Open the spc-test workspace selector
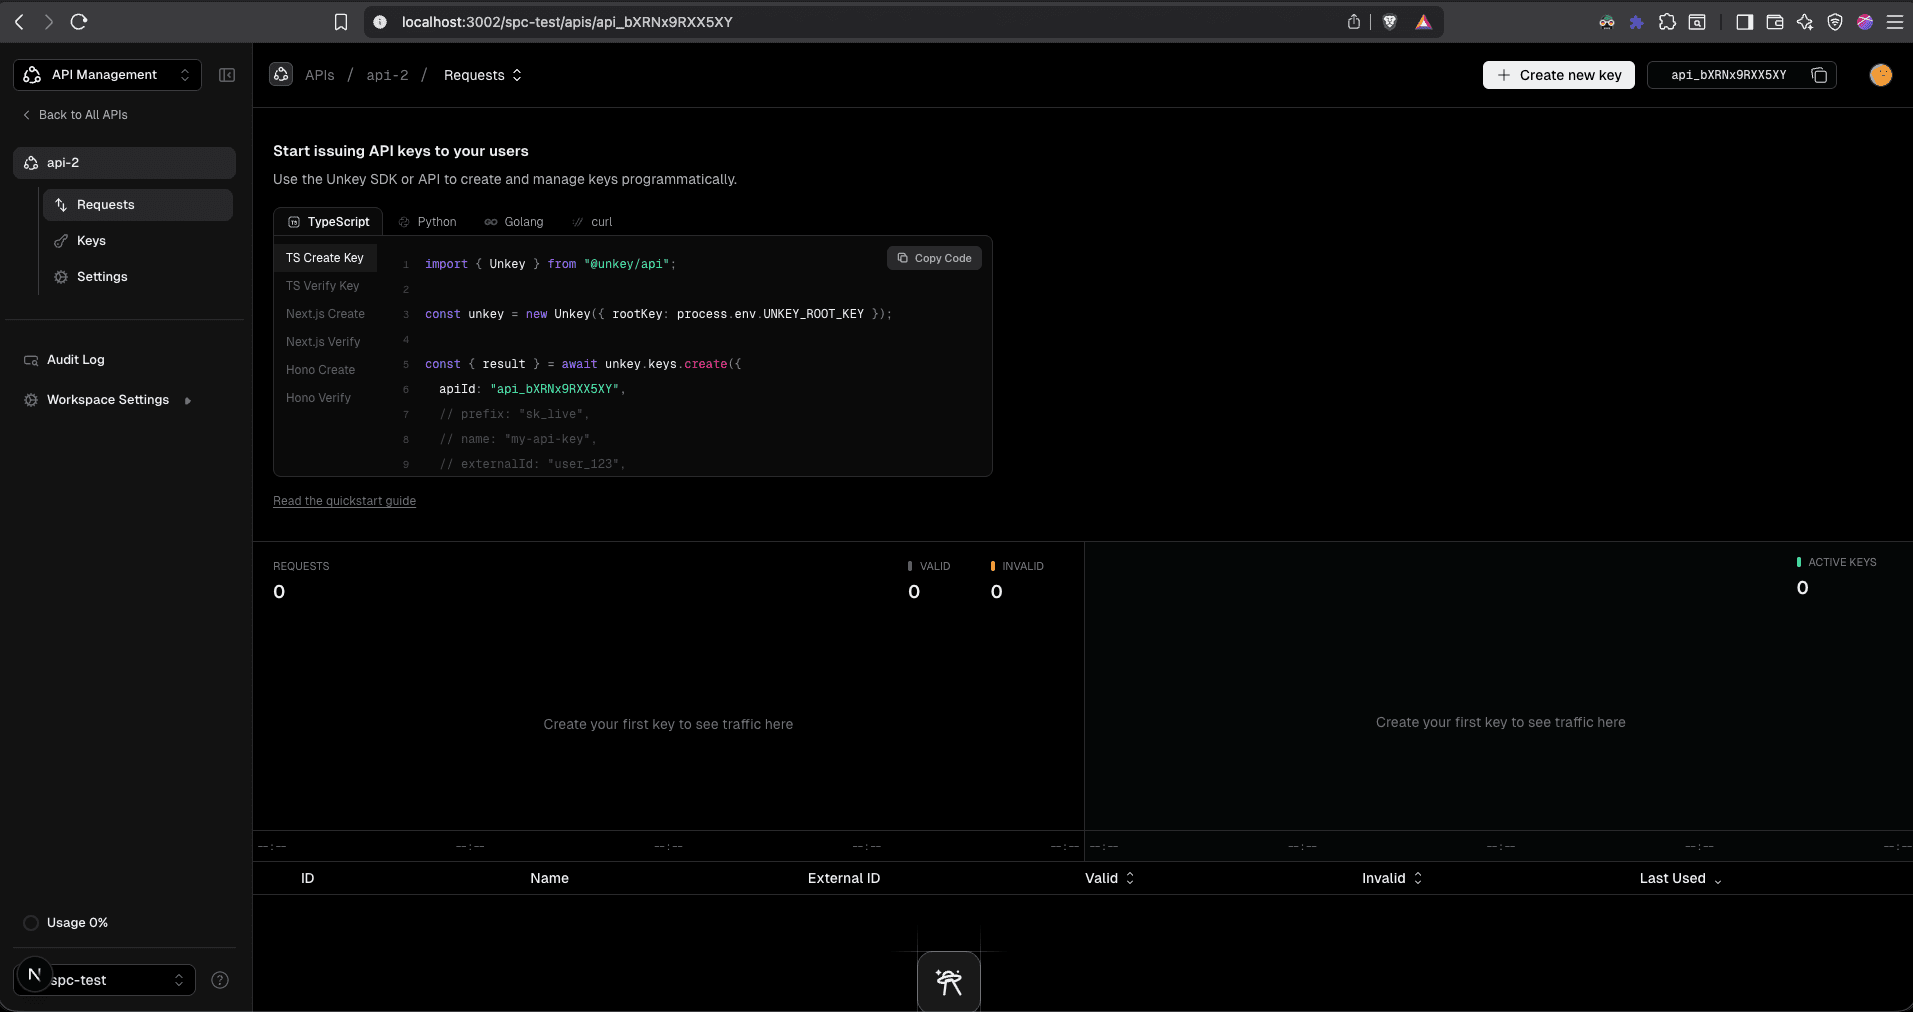 pos(105,980)
